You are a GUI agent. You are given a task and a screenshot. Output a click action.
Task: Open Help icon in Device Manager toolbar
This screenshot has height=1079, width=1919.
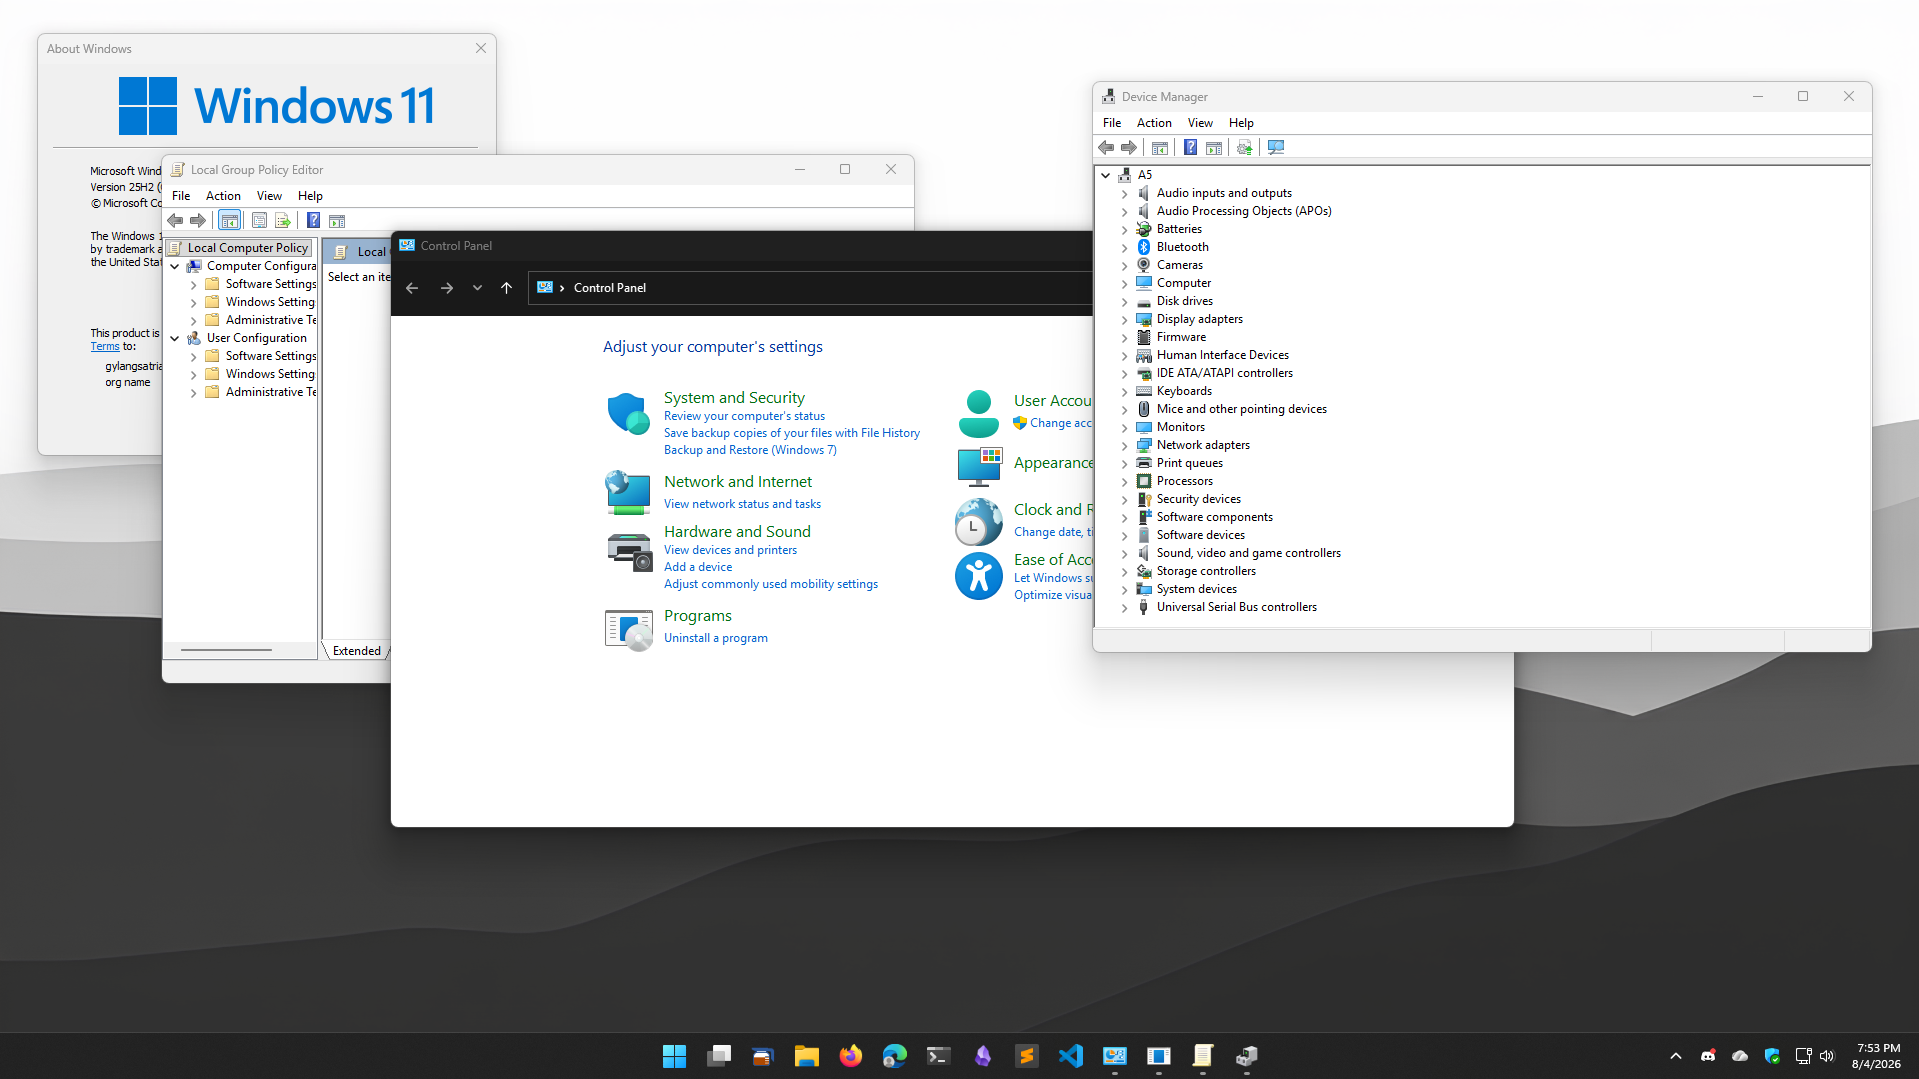1190,147
